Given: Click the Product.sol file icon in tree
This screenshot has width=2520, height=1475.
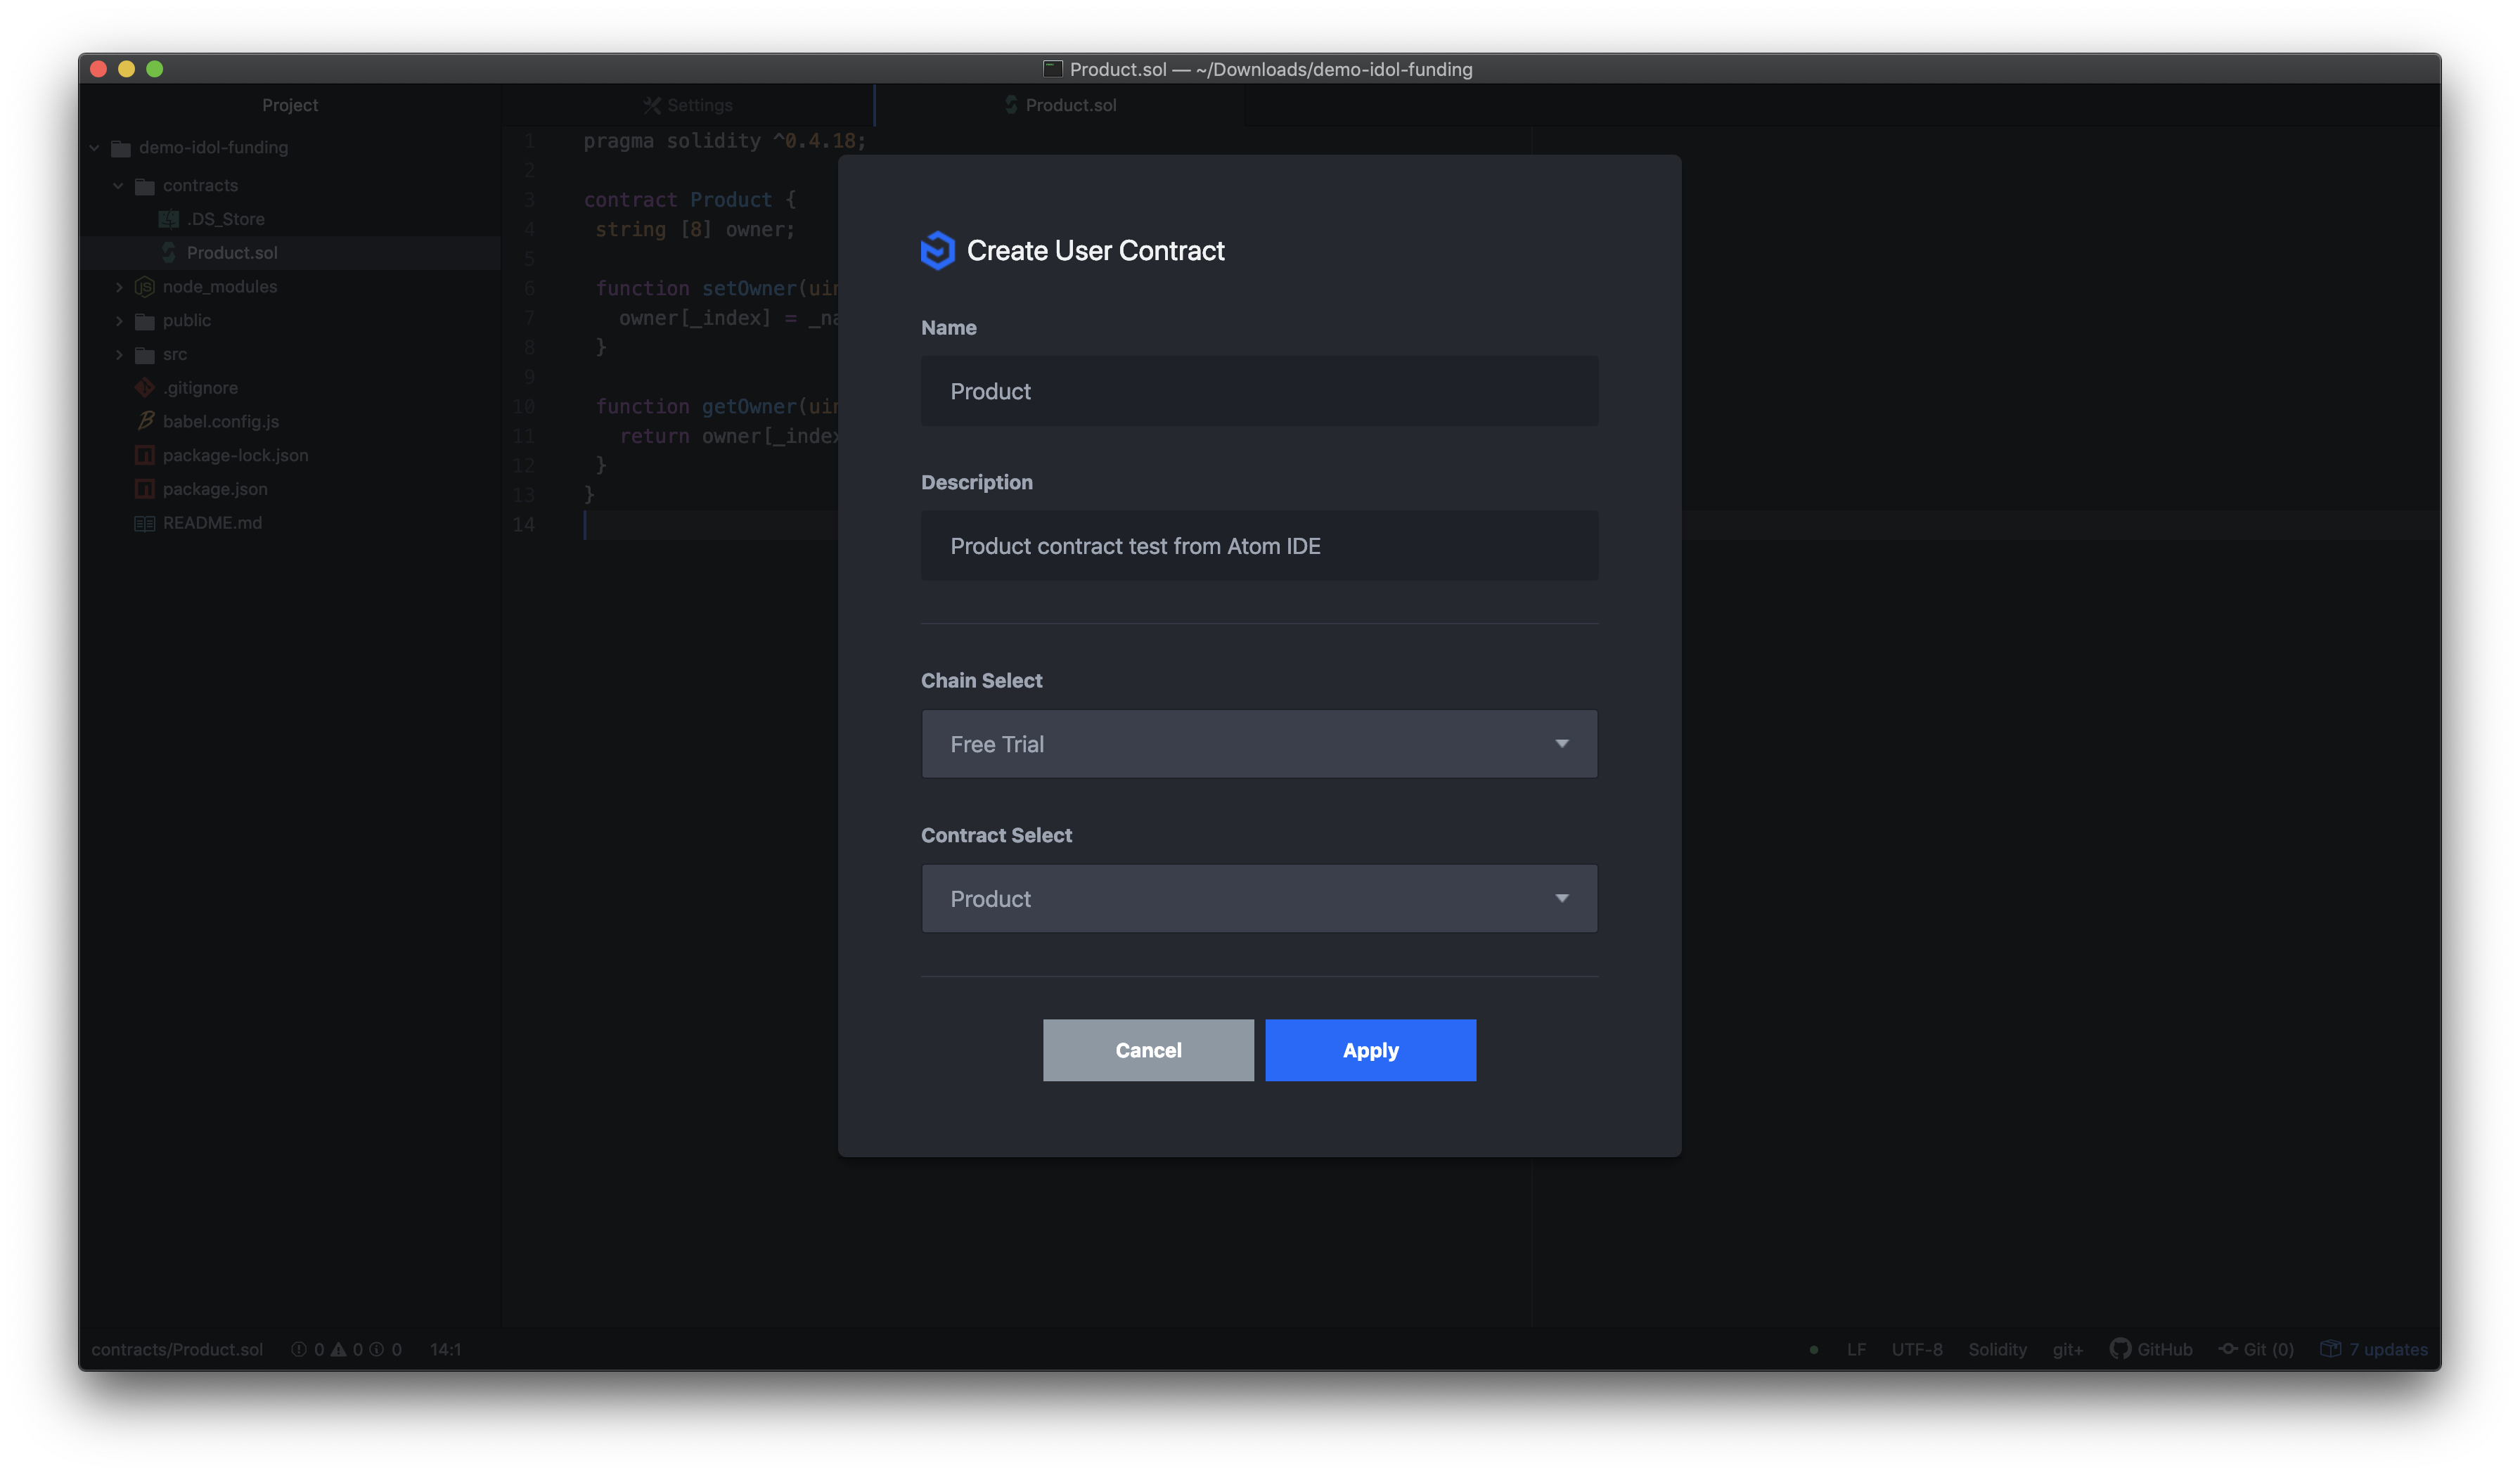Looking at the screenshot, I should [x=169, y=253].
